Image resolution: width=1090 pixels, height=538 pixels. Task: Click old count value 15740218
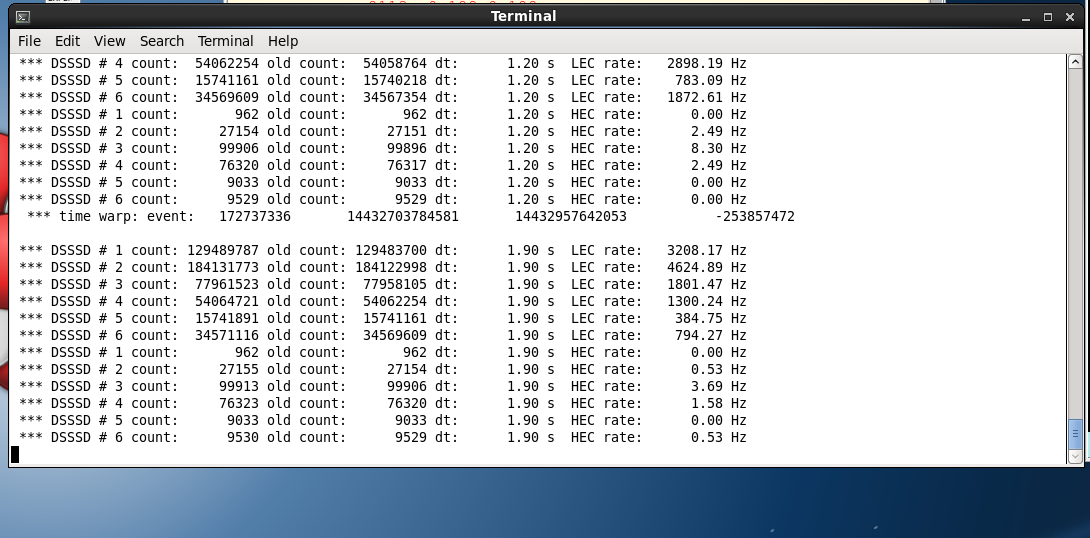click(x=395, y=80)
